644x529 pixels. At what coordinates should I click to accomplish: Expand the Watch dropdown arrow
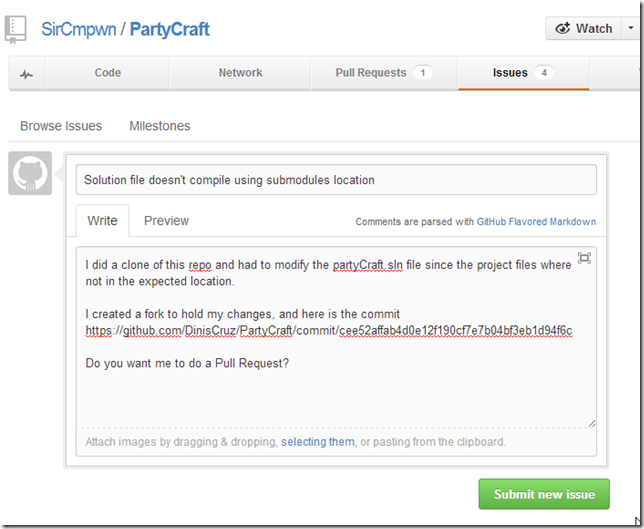click(629, 28)
